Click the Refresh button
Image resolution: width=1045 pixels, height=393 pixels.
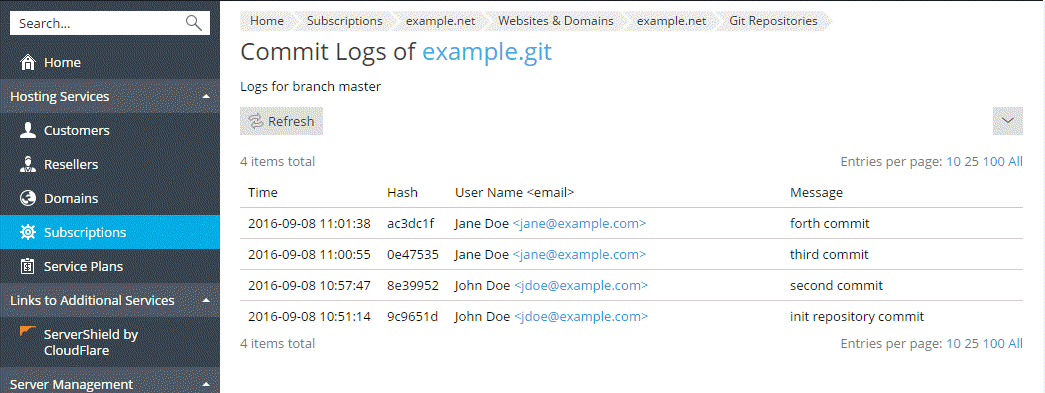[x=281, y=121]
